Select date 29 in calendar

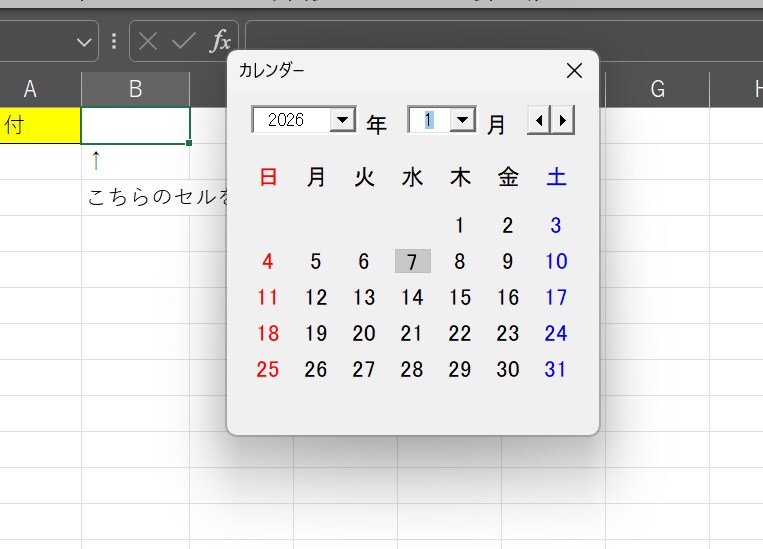[460, 369]
